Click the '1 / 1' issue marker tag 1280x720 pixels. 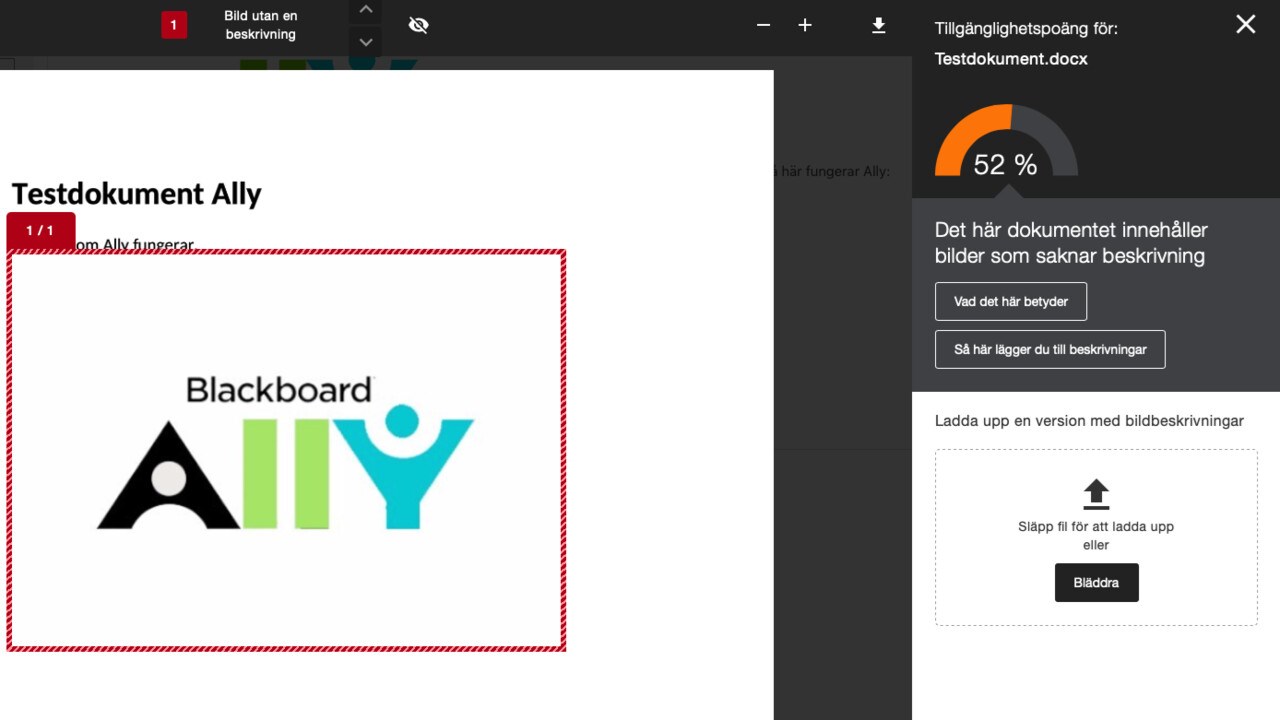[x=40, y=231]
